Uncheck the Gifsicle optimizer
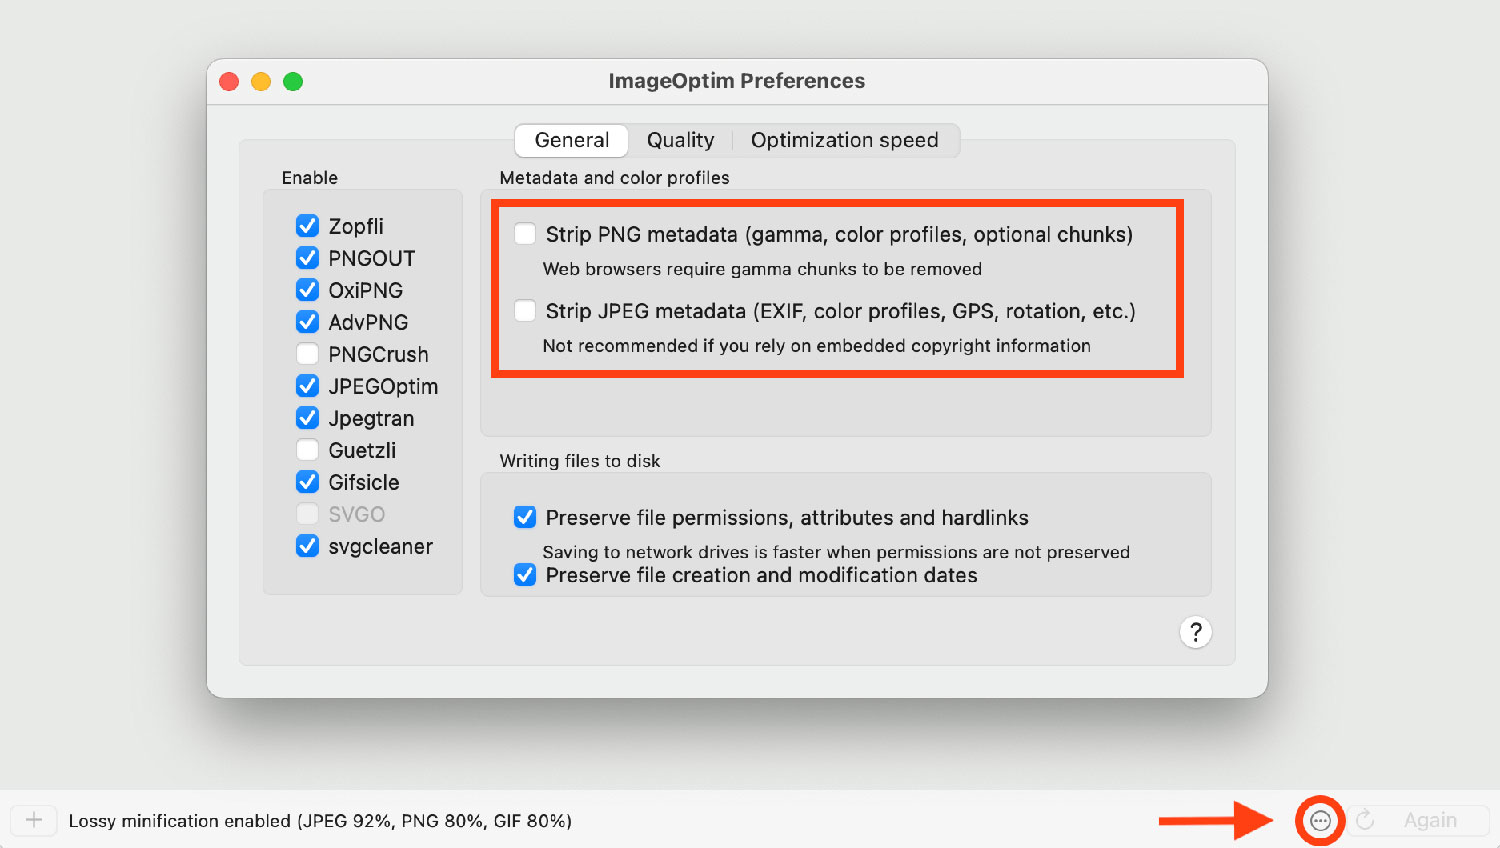Viewport: 1500px width, 848px height. (x=308, y=482)
